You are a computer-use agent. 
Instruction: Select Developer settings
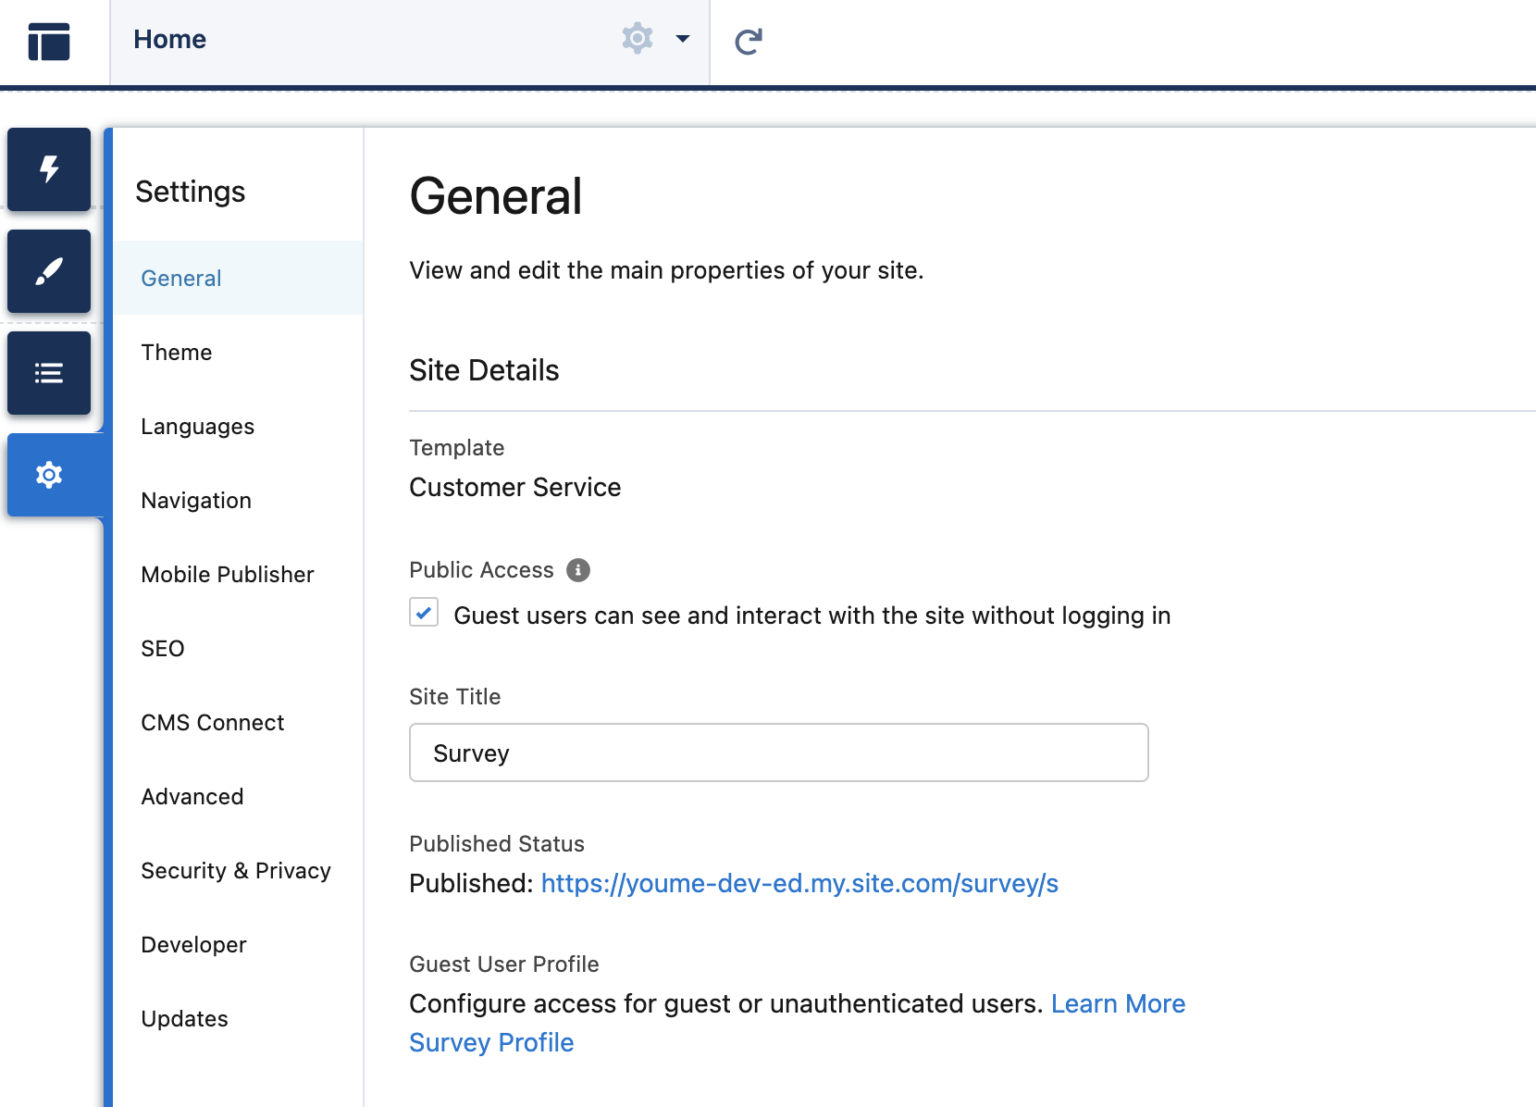(193, 944)
